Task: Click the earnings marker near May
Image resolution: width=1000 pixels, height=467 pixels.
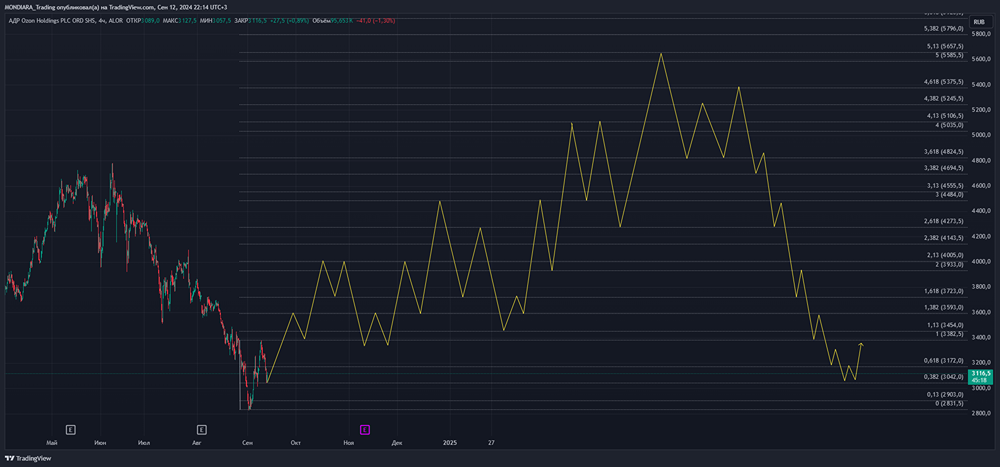Action: click(x=70, y=429)
